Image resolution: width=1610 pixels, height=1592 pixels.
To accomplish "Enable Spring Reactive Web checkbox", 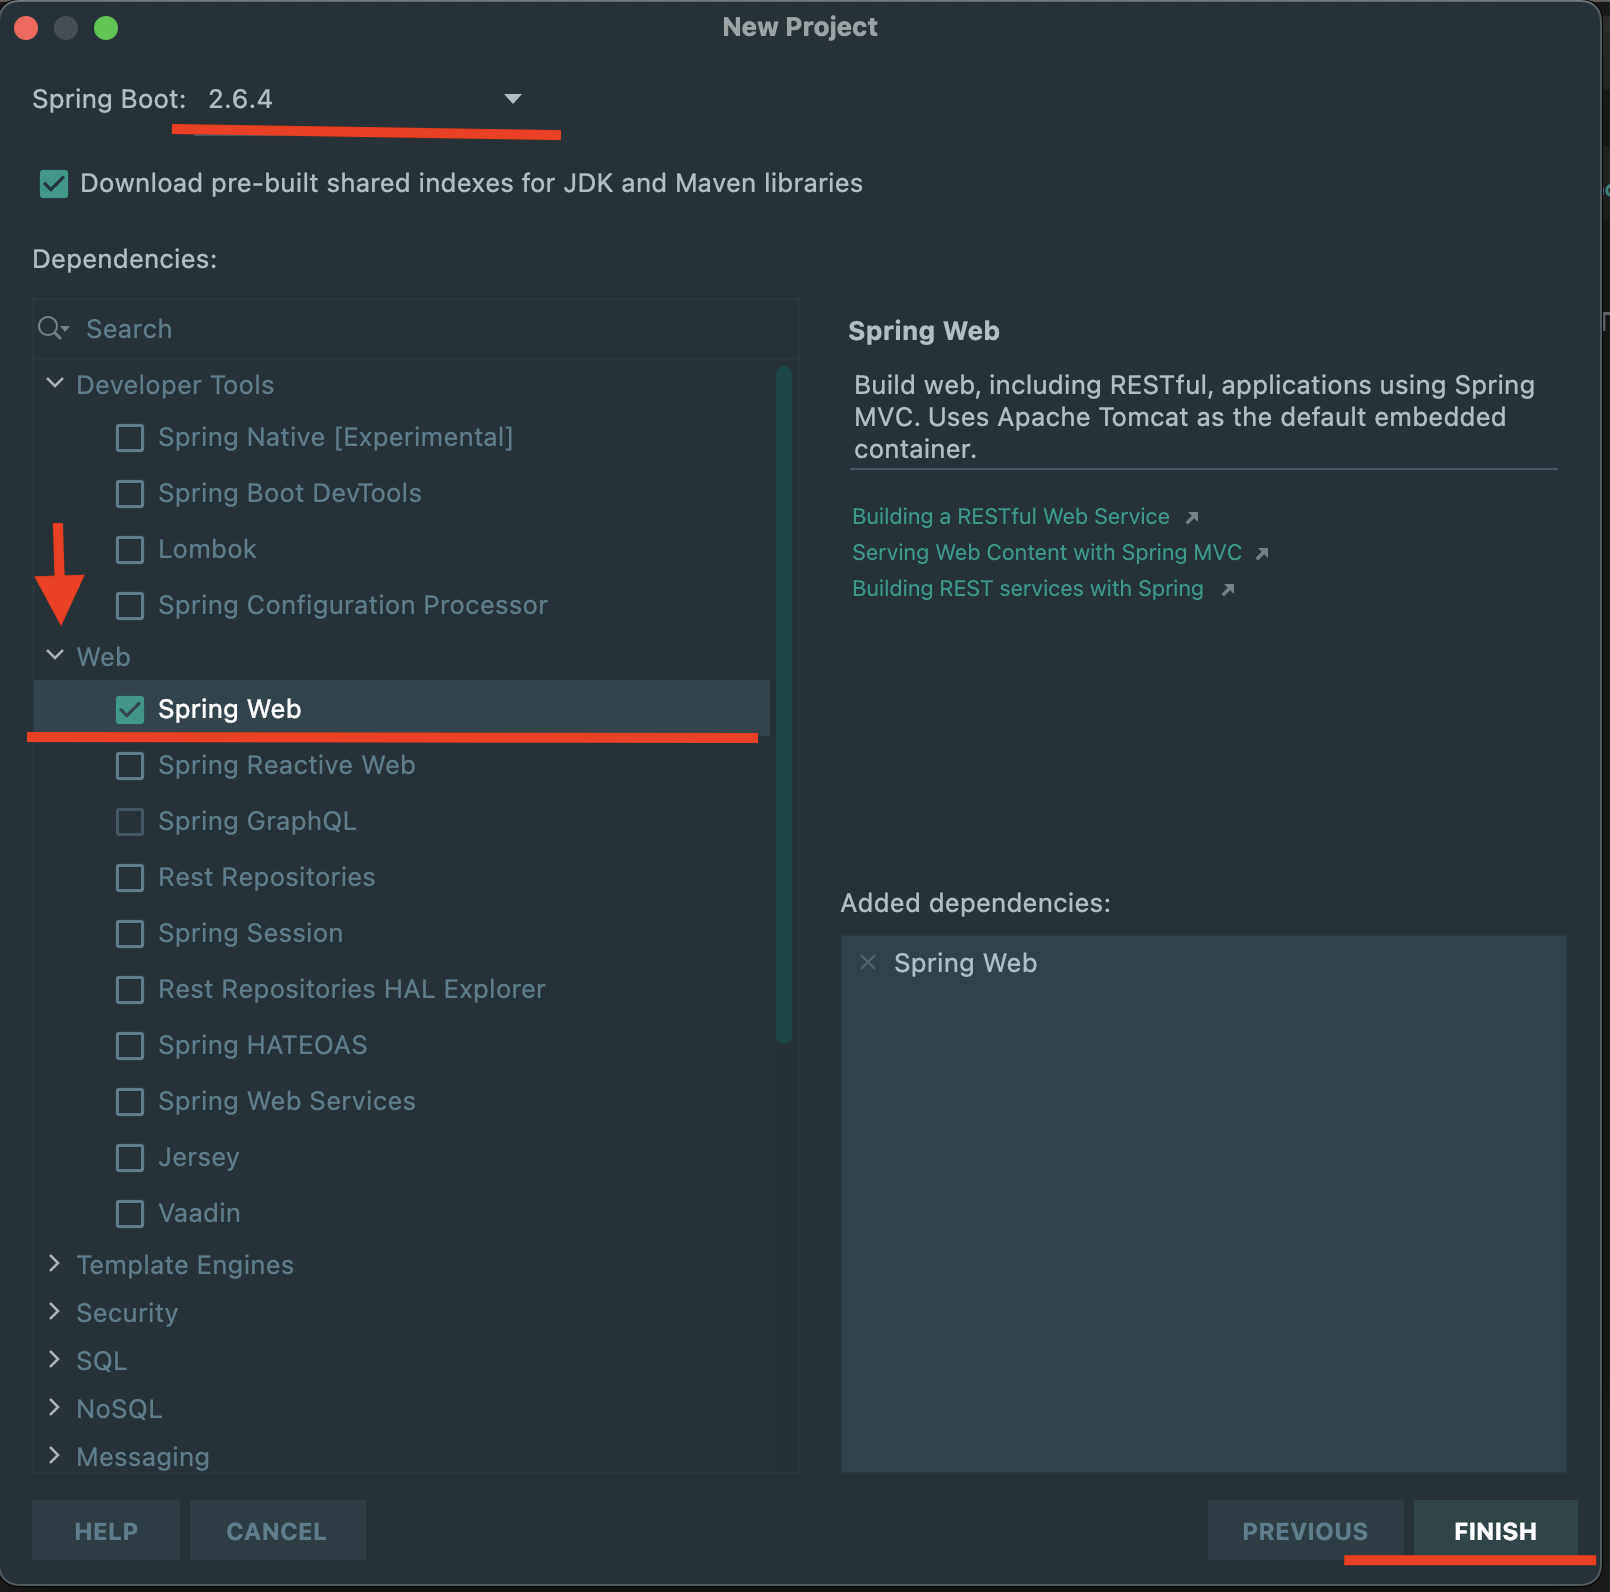I will click(x=130, y=766).
